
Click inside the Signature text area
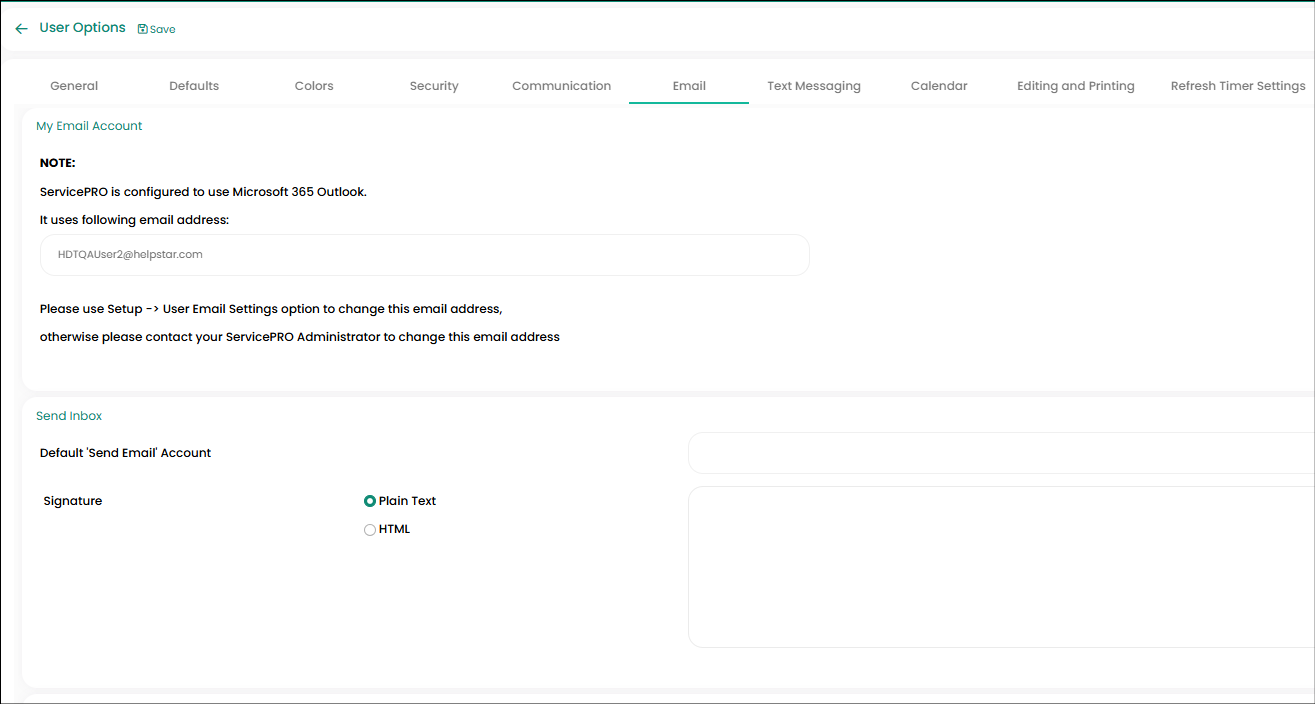(1001, 567)
